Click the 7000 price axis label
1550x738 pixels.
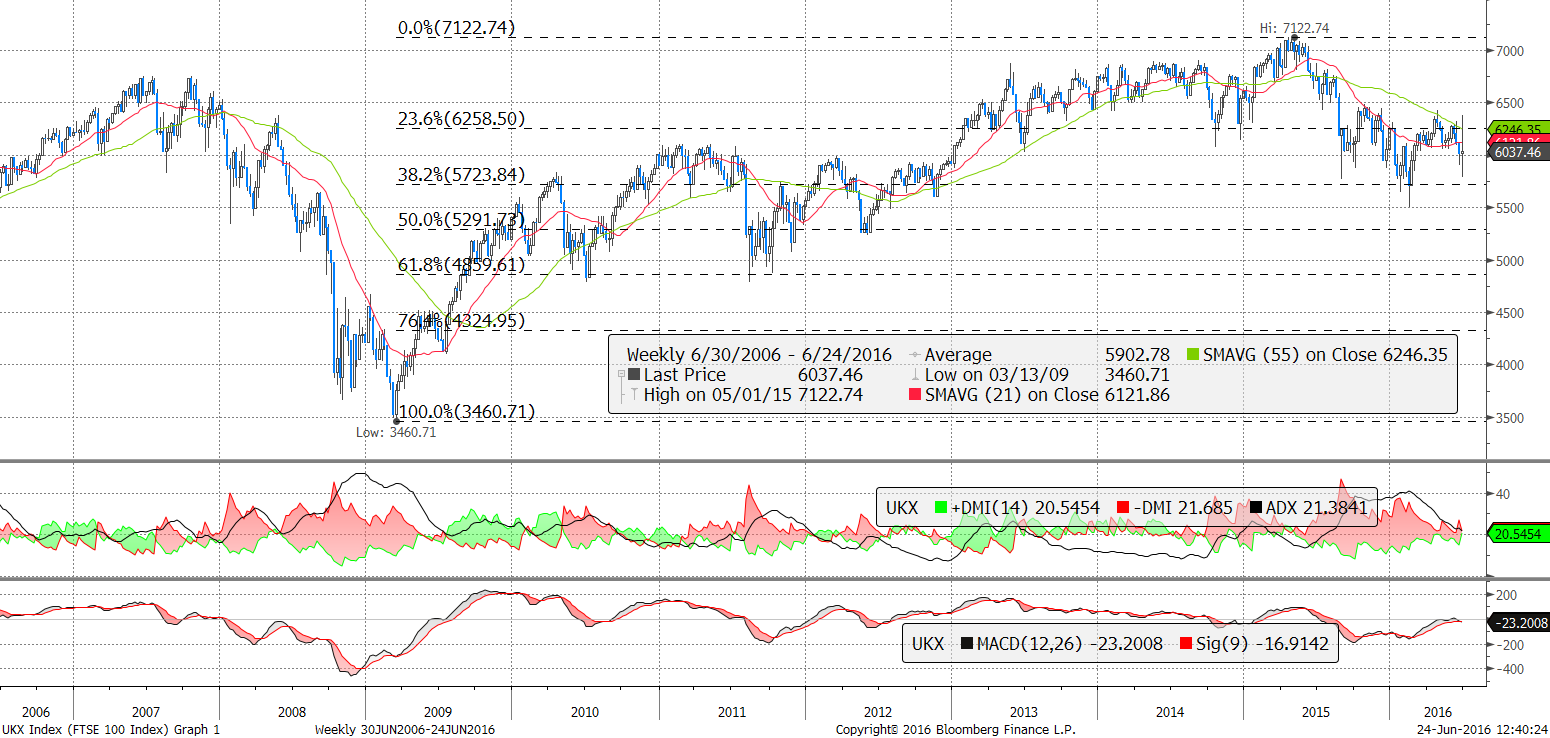tap(1511, 51)
